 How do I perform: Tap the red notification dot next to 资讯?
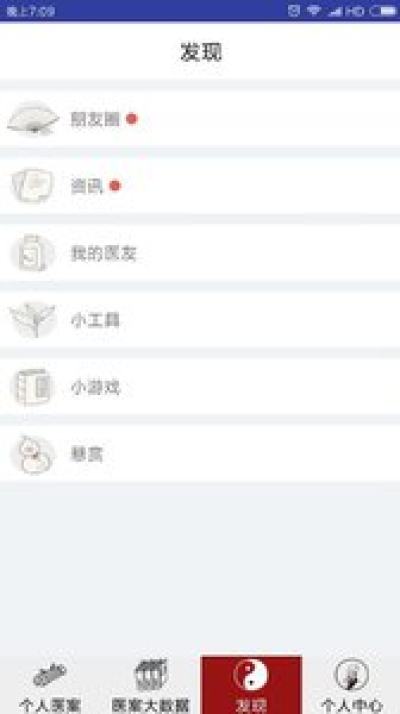point(115,186)
